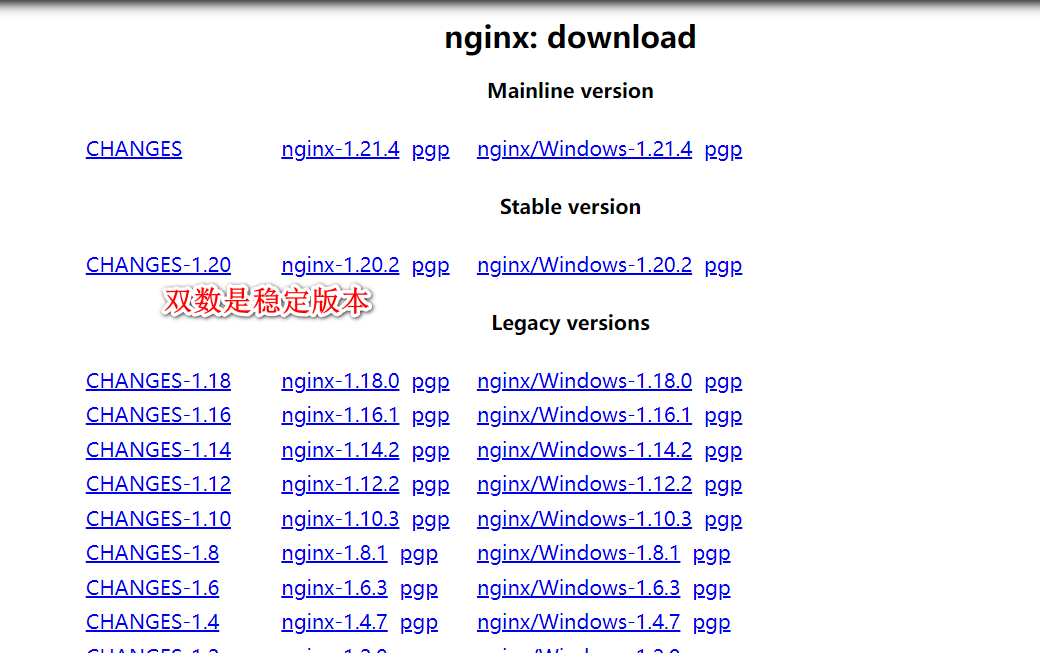Open pgp signature for nginx/Windows-1.16.1
The image size is (1040, 653).
point(723,416)
